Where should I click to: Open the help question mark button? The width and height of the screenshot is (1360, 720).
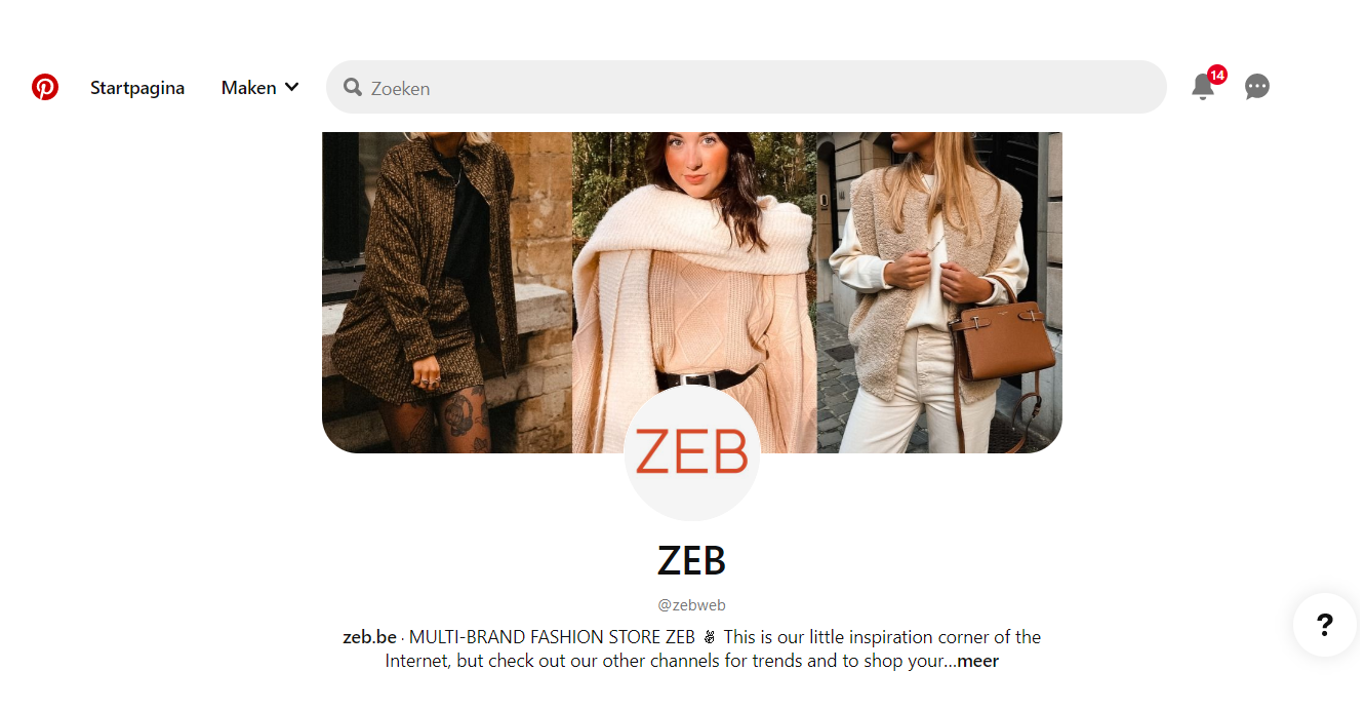[x=1325, y=625]
